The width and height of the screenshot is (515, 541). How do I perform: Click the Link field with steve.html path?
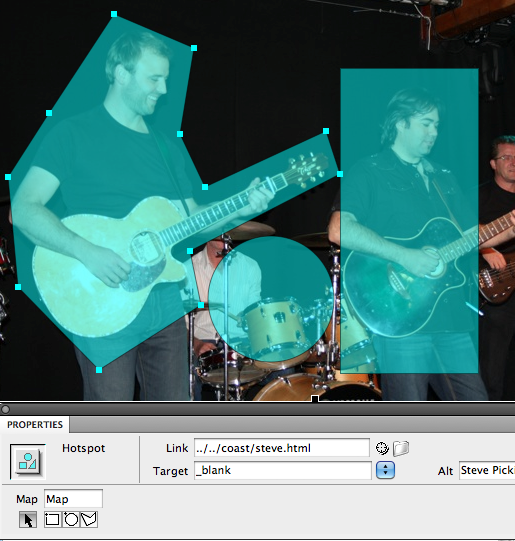point(281,448)
